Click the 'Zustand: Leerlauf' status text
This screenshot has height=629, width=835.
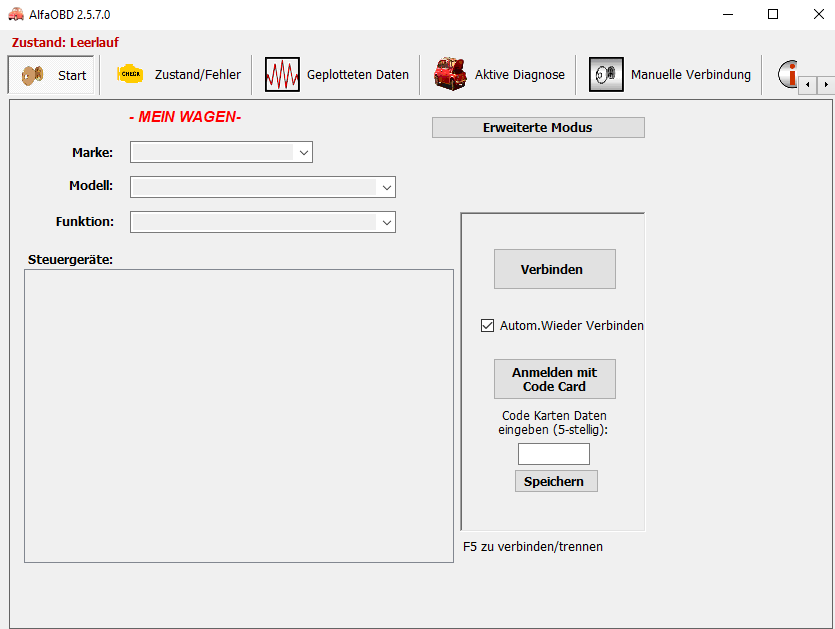tap(66, 43)
